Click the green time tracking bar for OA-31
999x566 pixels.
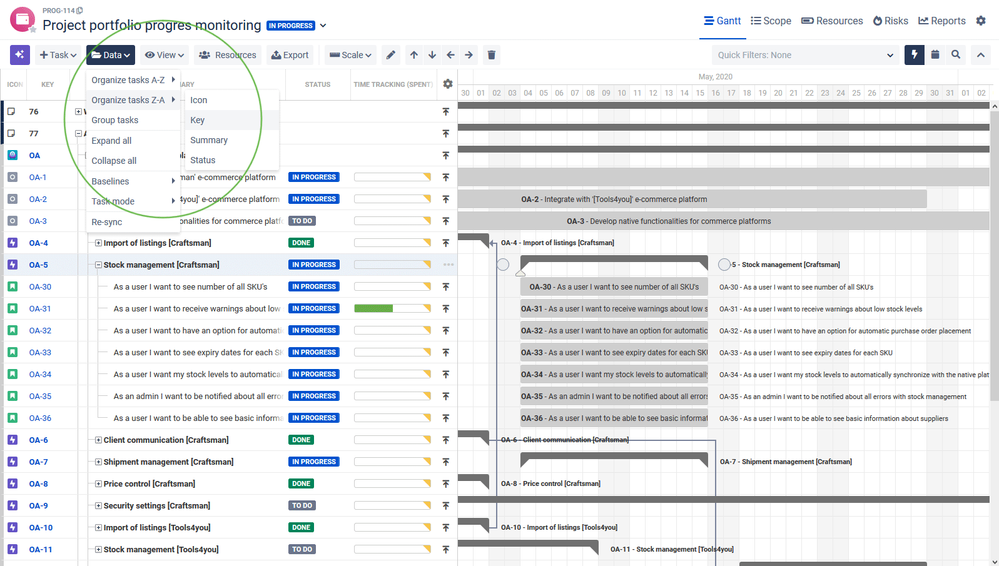pyautogui.click(x=373, y=308)
